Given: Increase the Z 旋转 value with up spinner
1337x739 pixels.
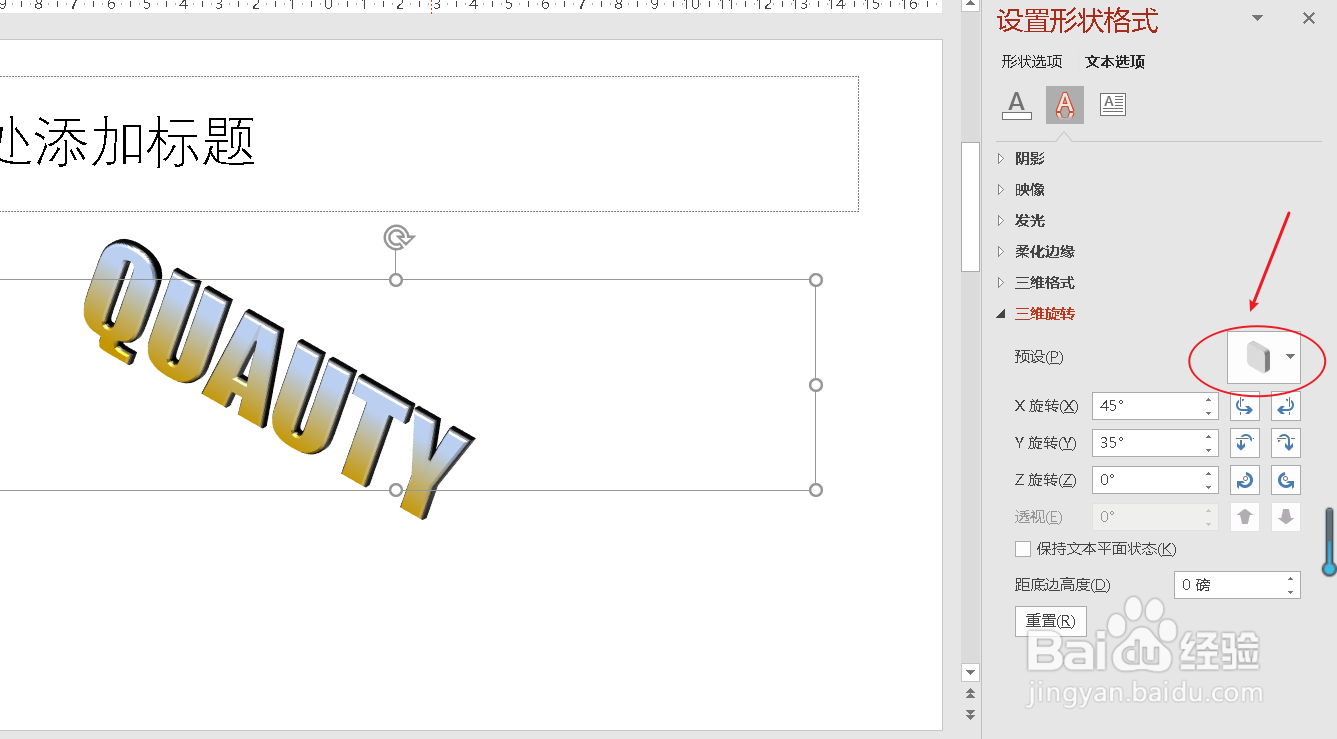Looking at the screenshot, I should (x=1209, y=474).
